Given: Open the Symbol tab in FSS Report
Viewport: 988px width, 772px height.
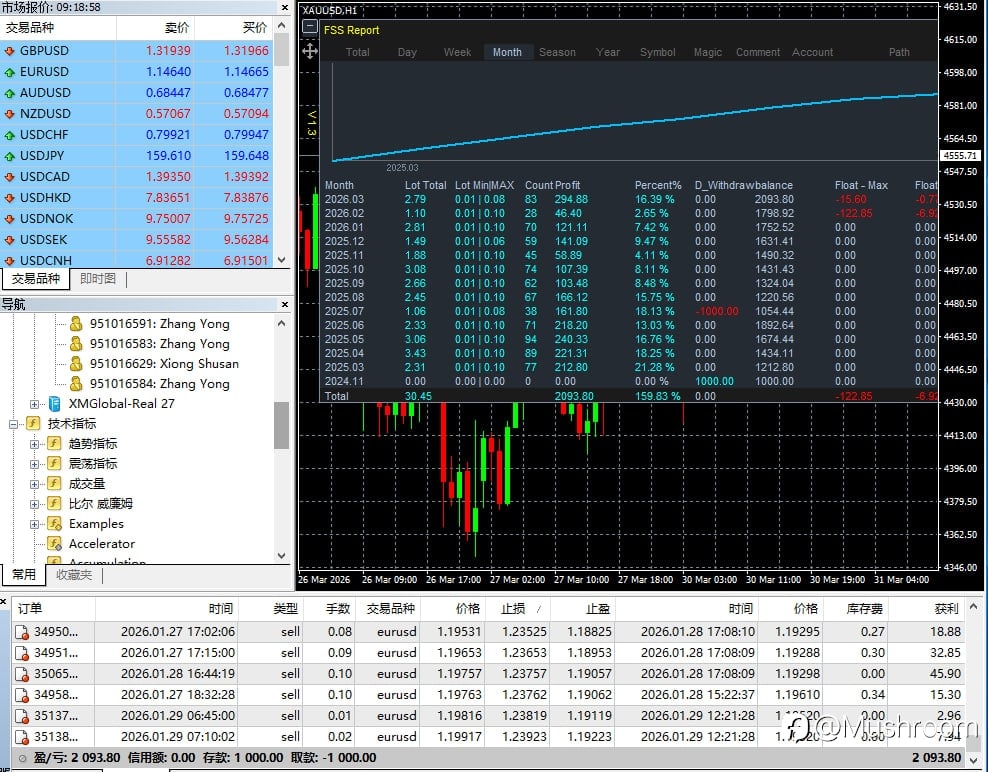Looking at the screenshot, I should pos(658,52).
